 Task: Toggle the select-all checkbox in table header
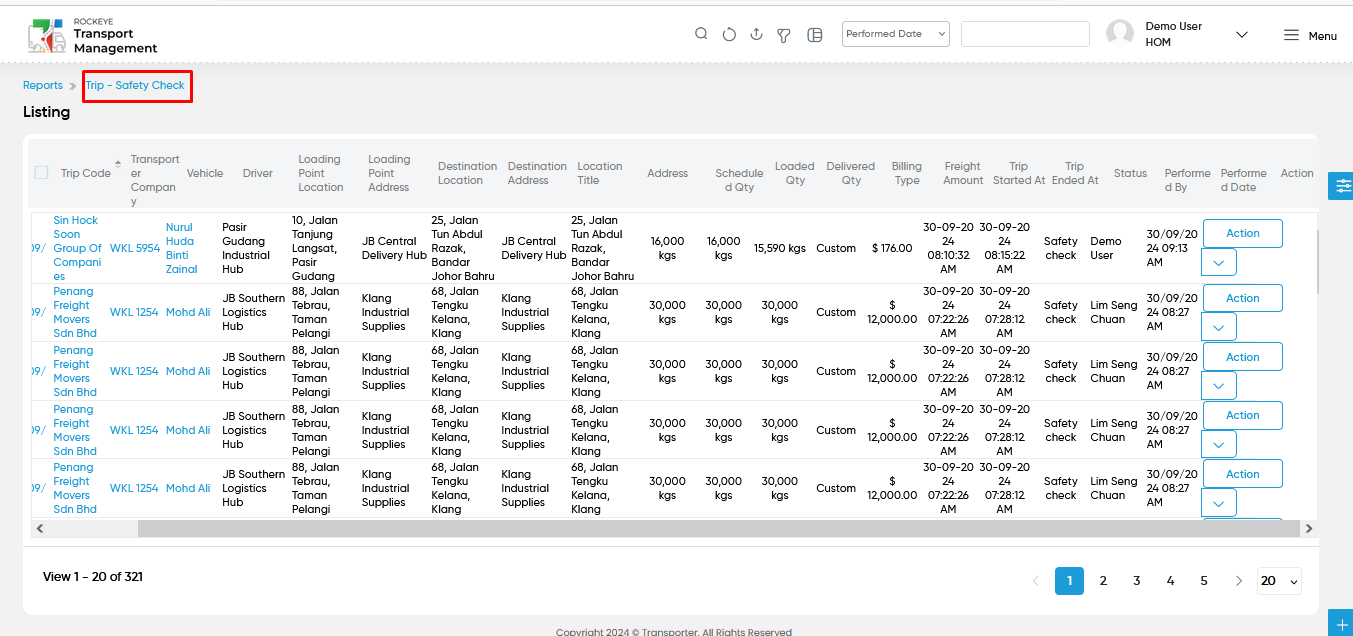pos(41,172)
